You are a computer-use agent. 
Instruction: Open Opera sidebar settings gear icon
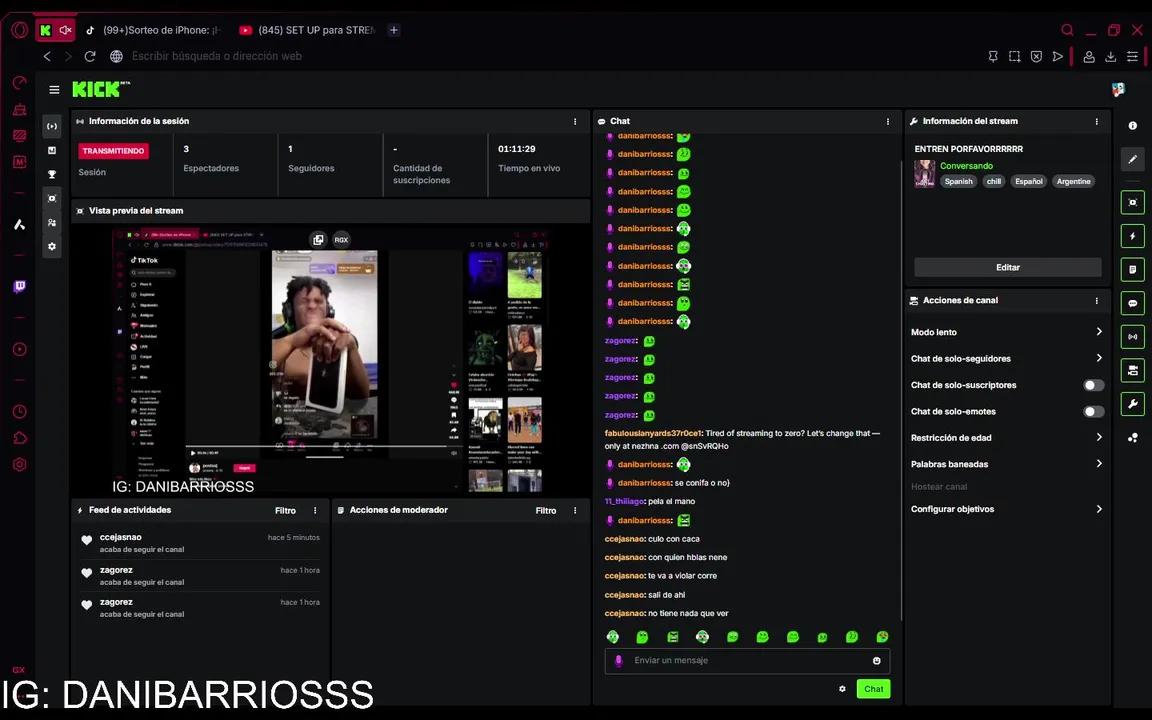[x=20, y=464]
